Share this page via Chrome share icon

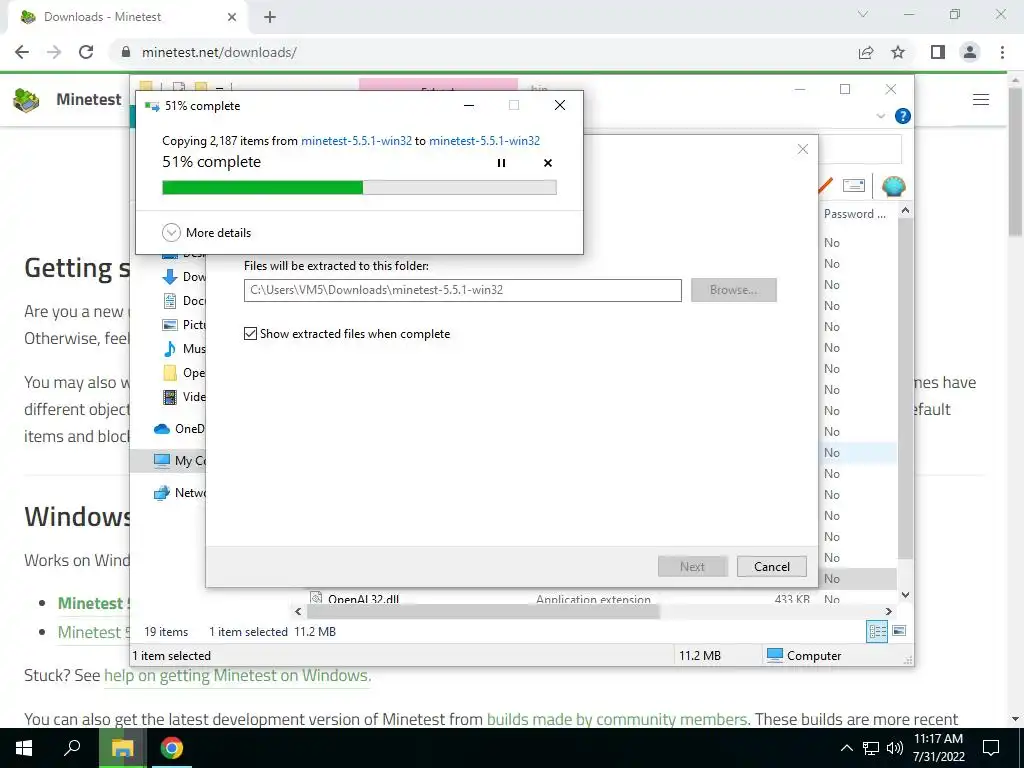tap(866, 52)
